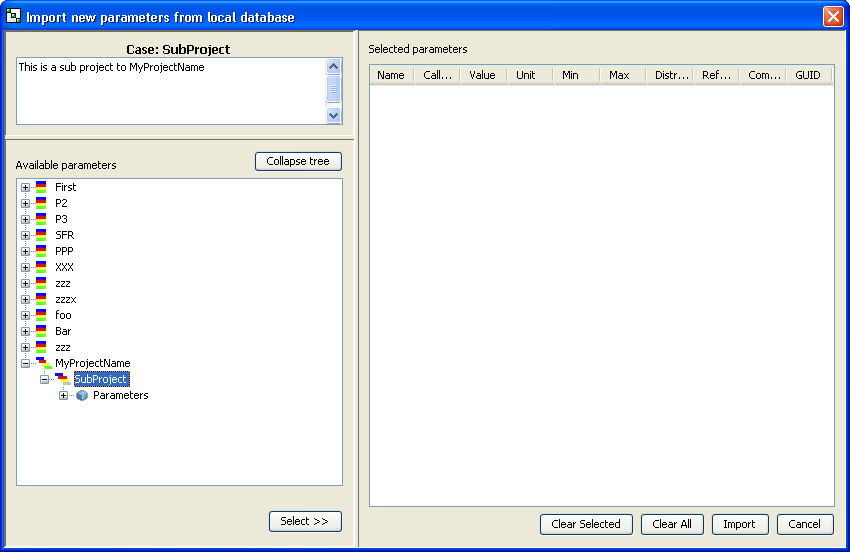Click the GUID column header
Image resolution: width=850 pixels, height=552 pixels.
810,75
